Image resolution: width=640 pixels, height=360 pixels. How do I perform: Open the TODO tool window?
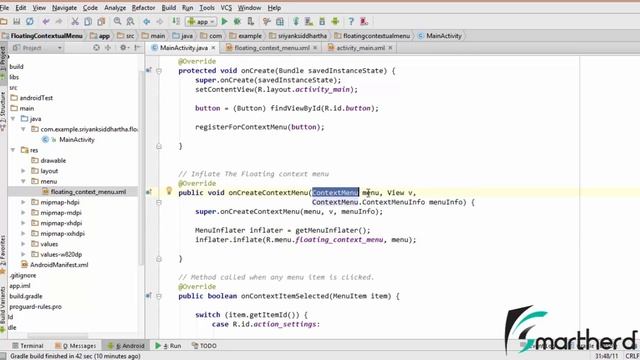[204, 345]
